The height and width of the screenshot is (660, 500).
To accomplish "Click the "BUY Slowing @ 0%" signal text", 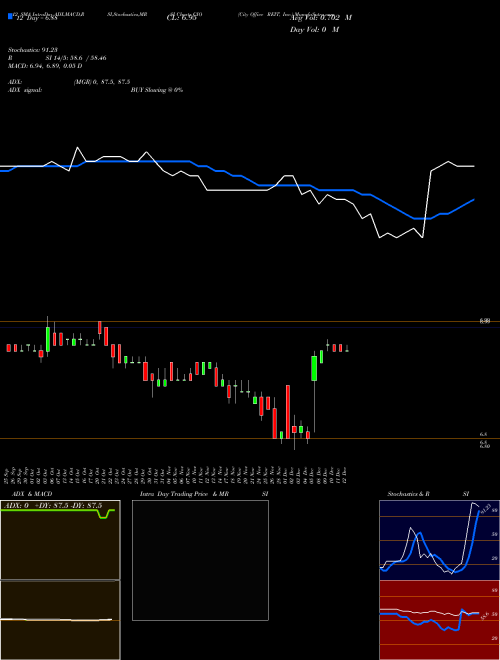I will click(x=157, y=90).
